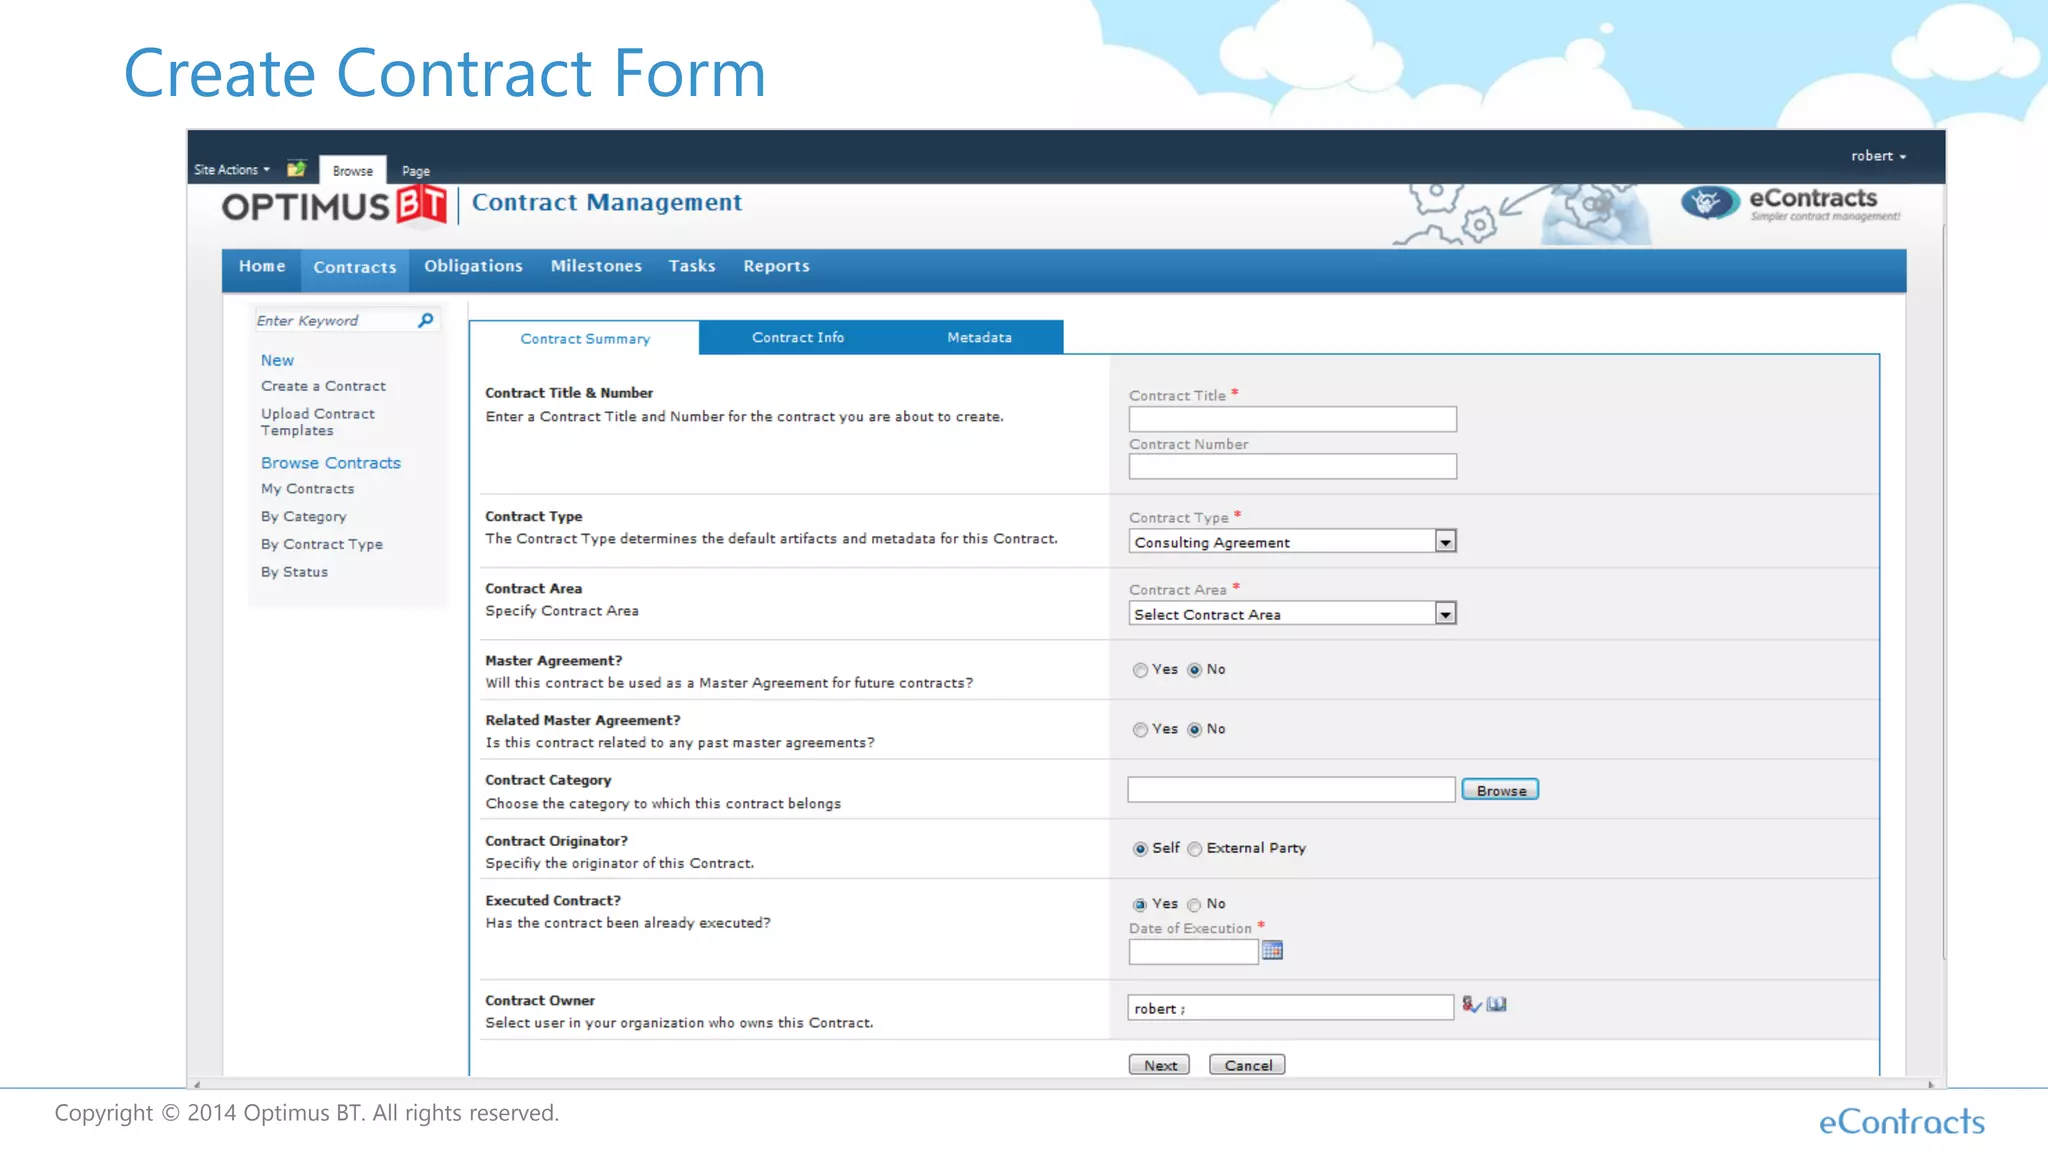Image resolution: width=2048 pixels, height=1152 pixels.
Task: Focus the Contract Number input field
Action: [x=1292, y=466]
